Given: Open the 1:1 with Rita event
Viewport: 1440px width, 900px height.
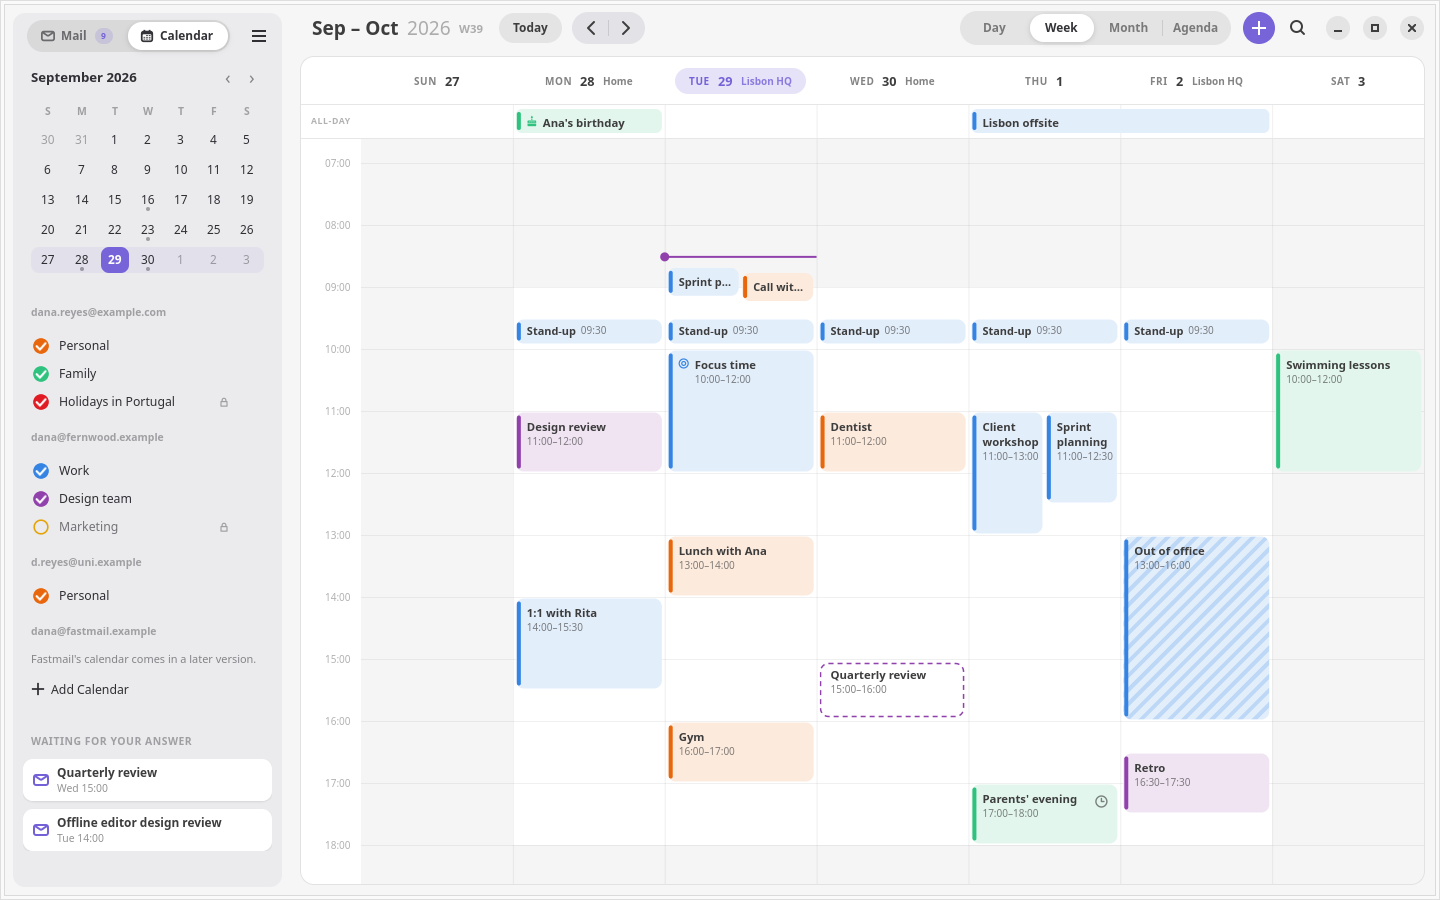Looking at the screenshot, I should click(x=589, y=643).
